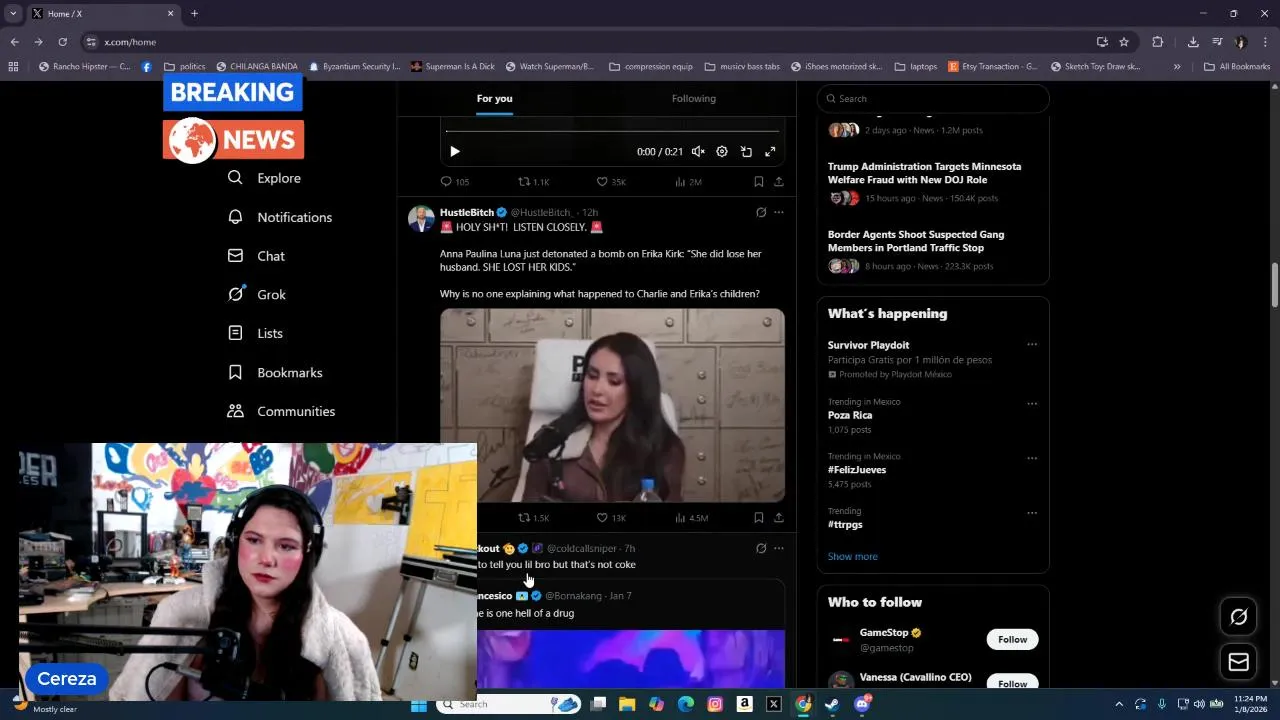Toggle picture-in-picture on video player
Screen dimensions: 1280x720
click(x=746, y=152)
